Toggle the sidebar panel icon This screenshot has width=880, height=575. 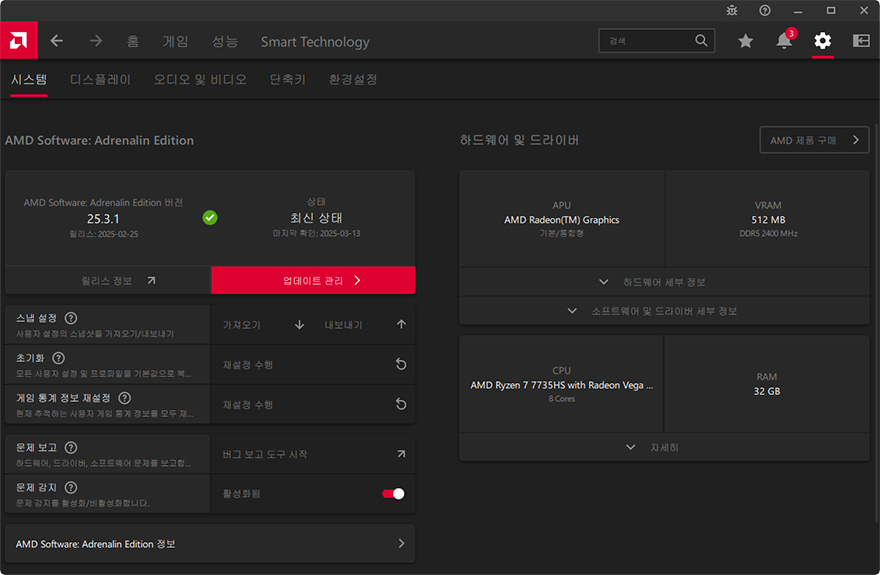[861, 40]
